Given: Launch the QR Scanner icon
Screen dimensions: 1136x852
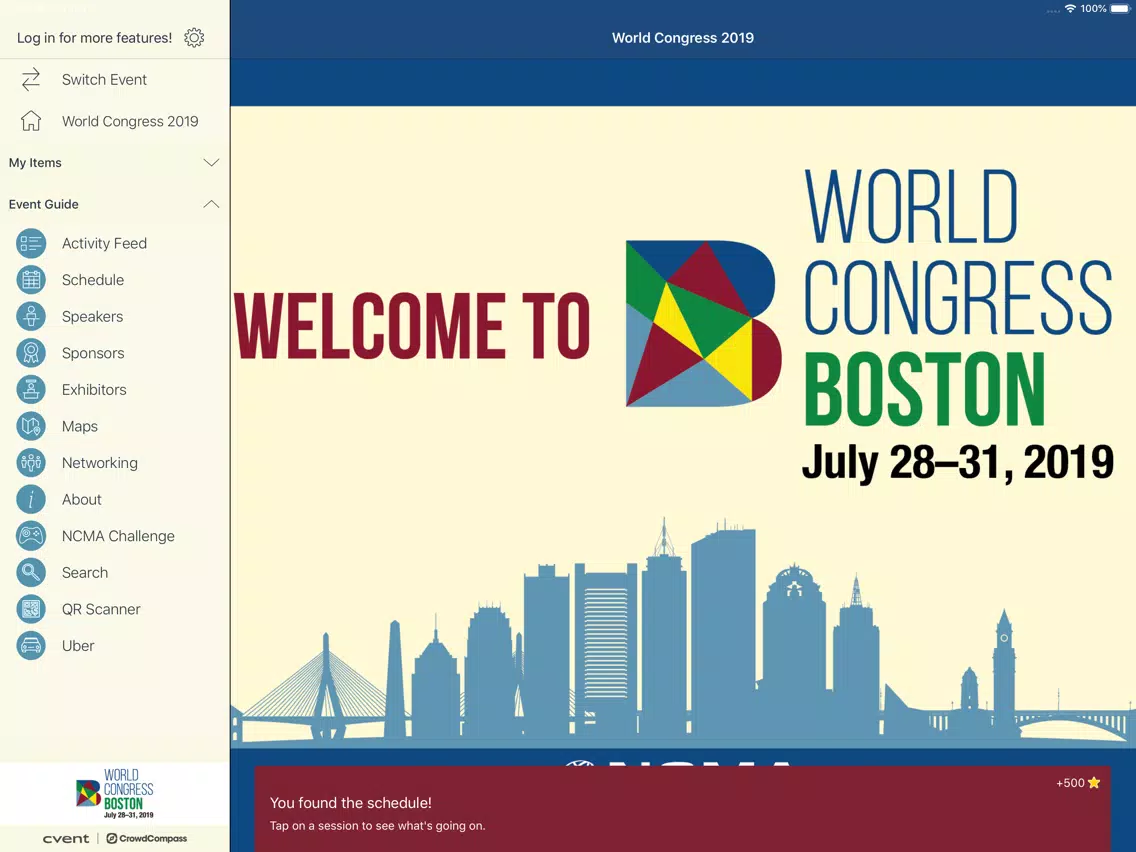Looking at the screenshot, I should point(31,609).
